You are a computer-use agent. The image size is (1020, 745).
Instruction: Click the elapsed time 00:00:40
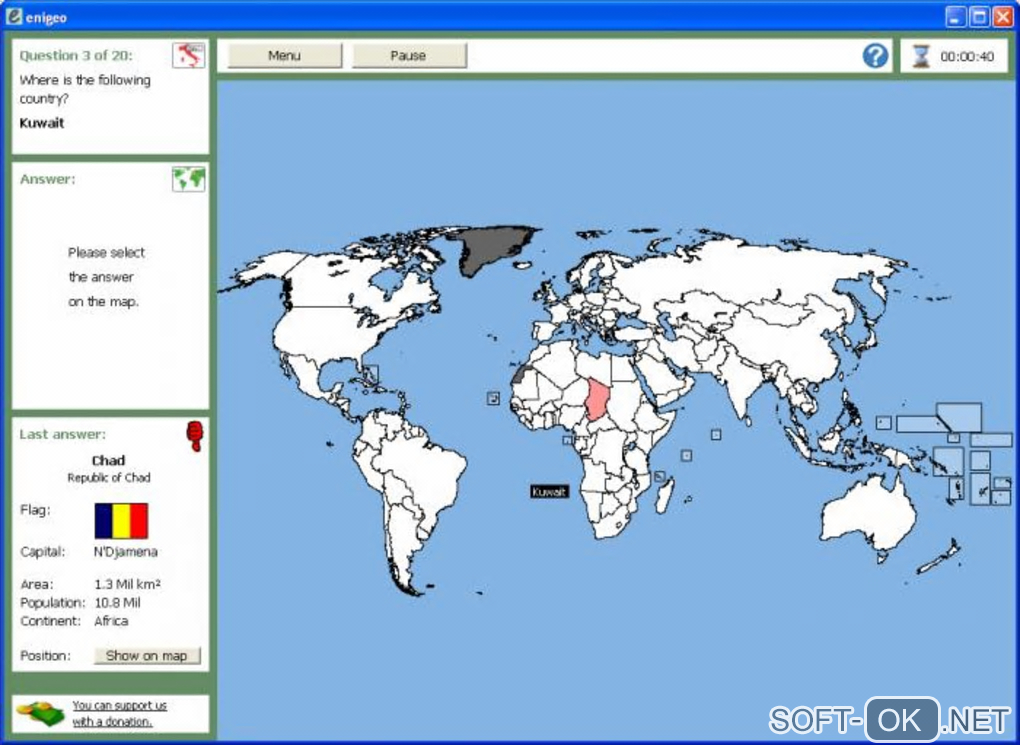pos(967,57)
